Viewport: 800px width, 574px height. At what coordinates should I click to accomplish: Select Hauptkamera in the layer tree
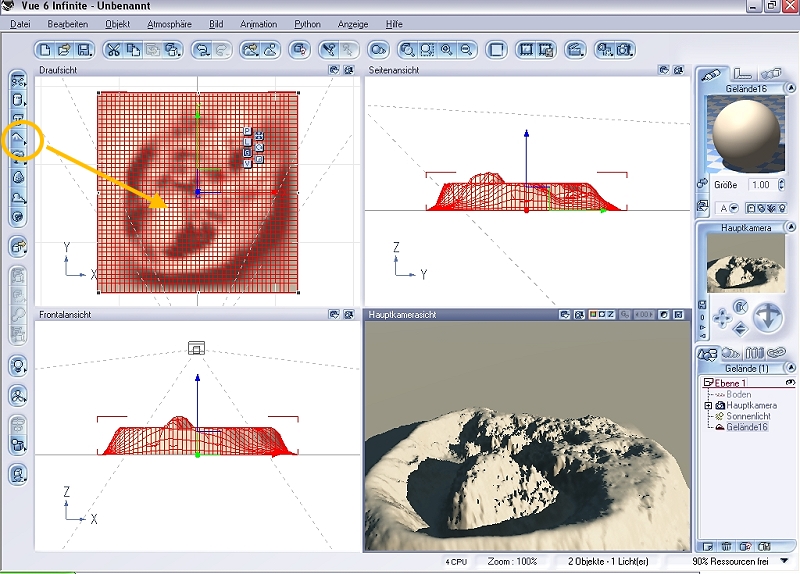(751, 405)
